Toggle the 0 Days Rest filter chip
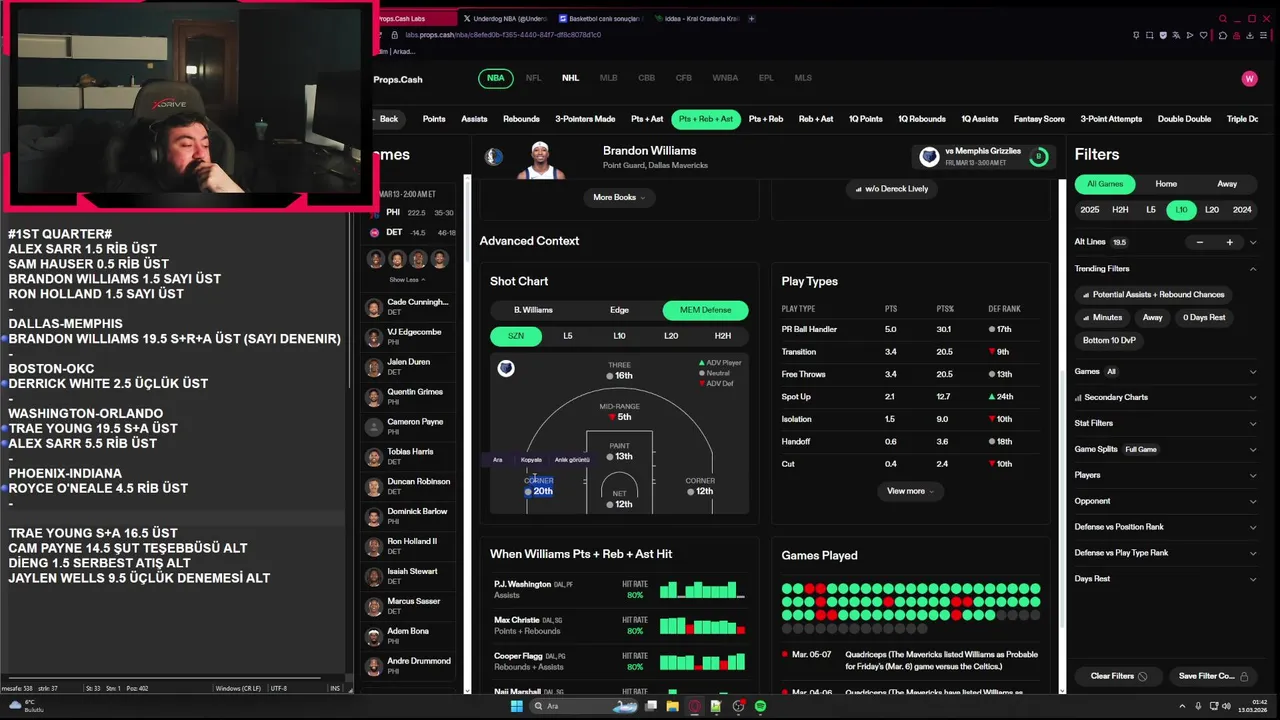The width and height of the screenshot is (1280, 720). [x=1204, y=317]
